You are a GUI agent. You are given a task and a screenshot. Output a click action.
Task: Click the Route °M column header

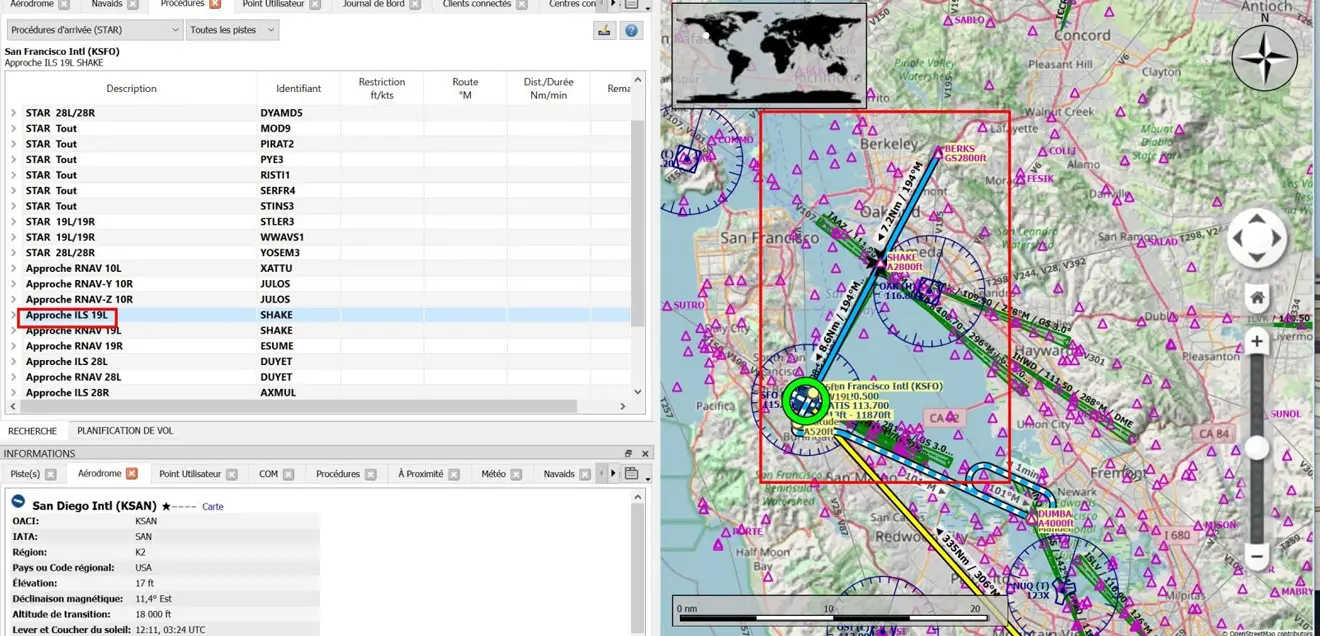(x=465, y=88)
